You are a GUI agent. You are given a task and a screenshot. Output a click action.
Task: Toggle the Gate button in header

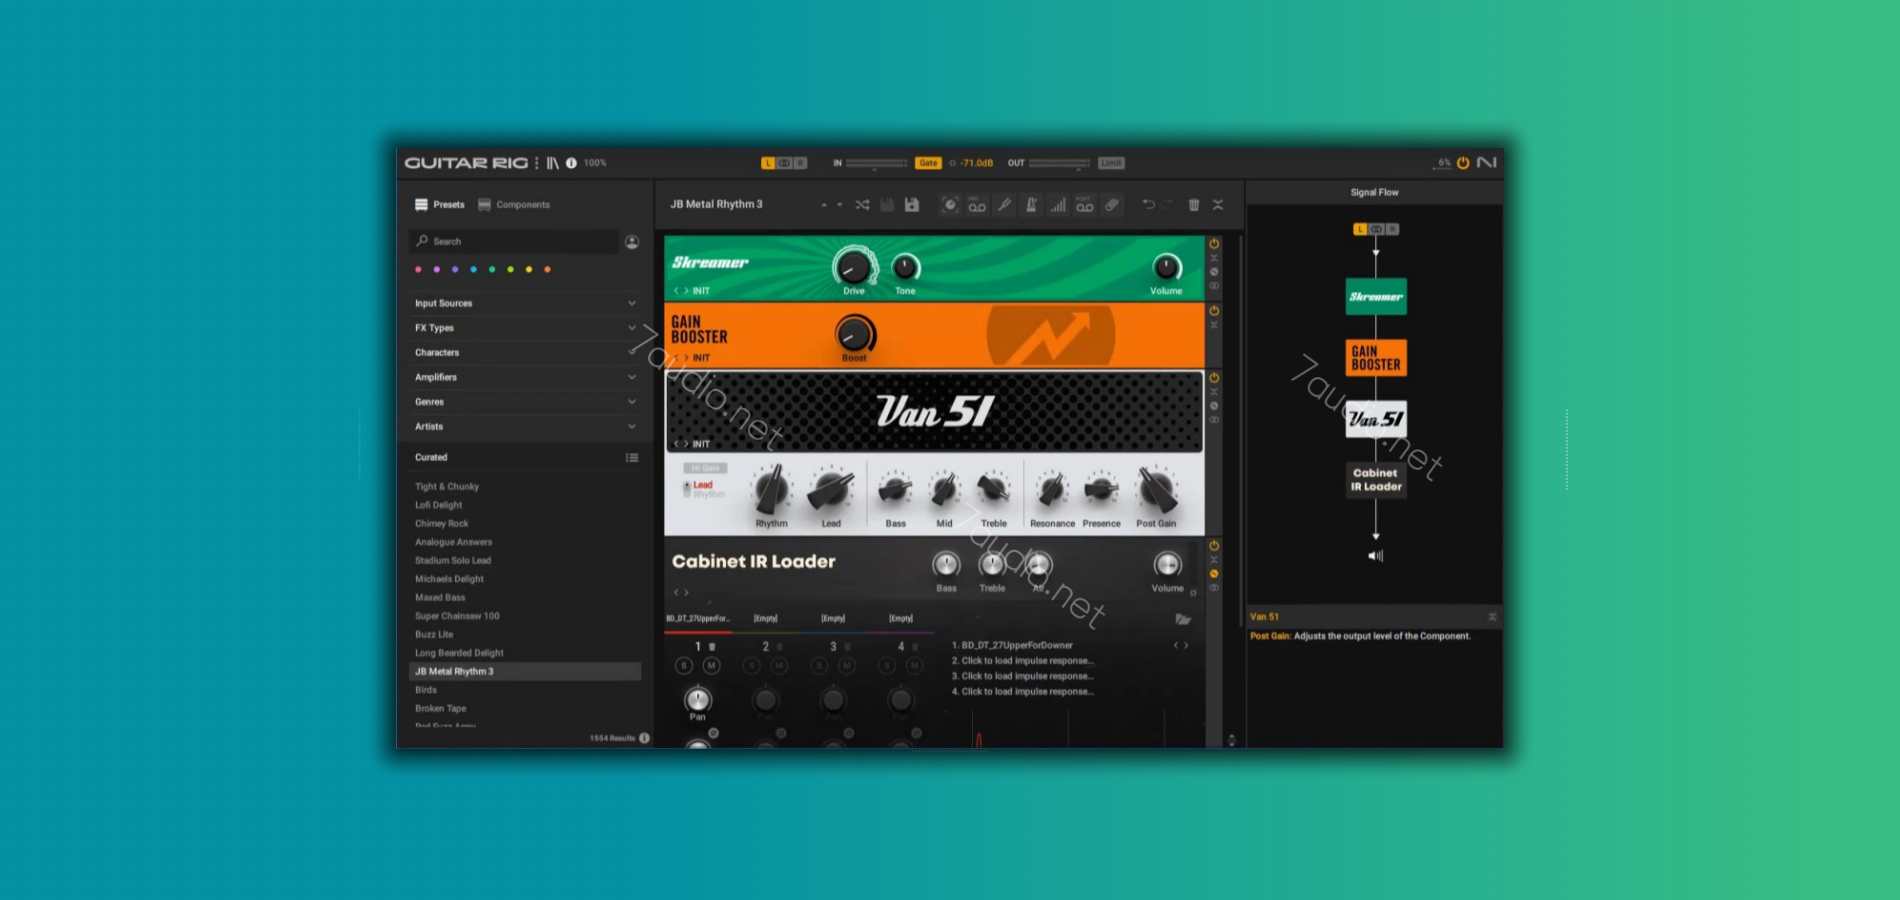tap(928, 163)
